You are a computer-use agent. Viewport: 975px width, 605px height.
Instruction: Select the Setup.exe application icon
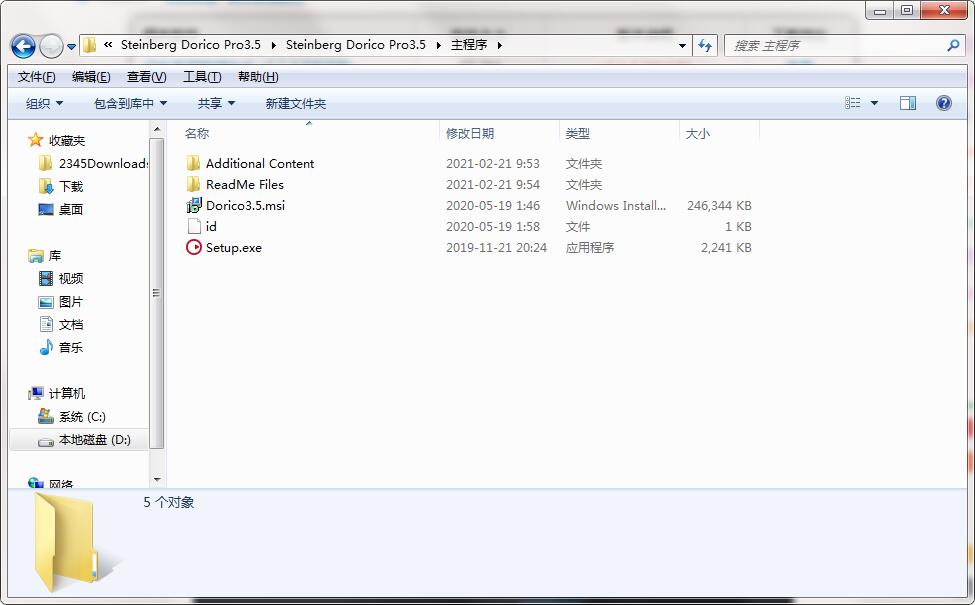(x=193, y=247)
